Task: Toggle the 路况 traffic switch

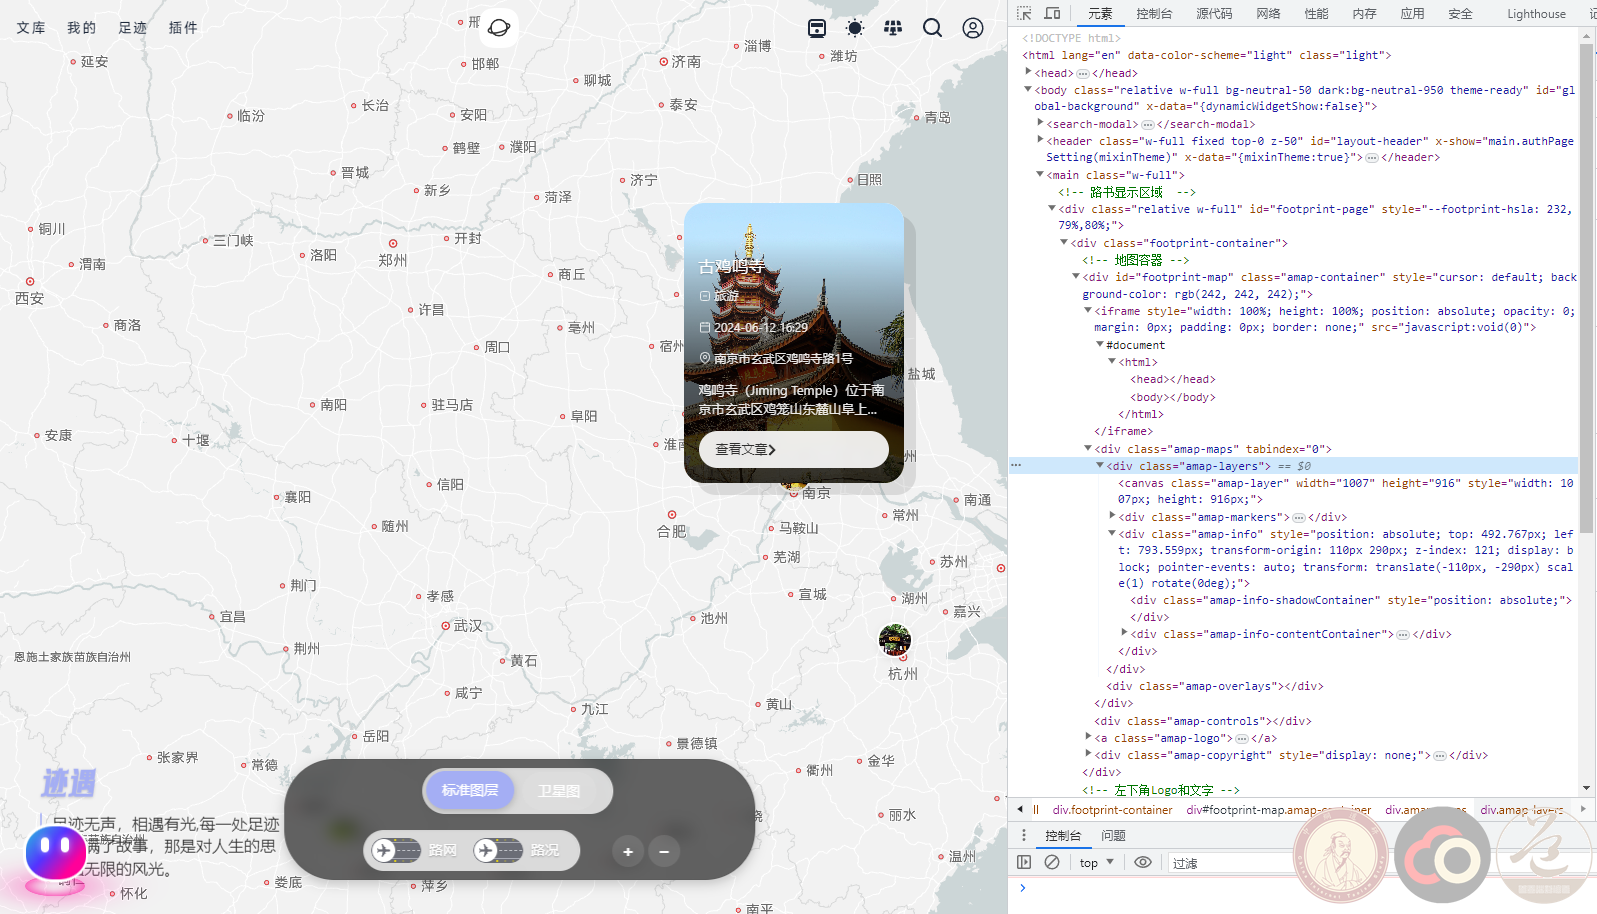Action: [x=498, y=850]
